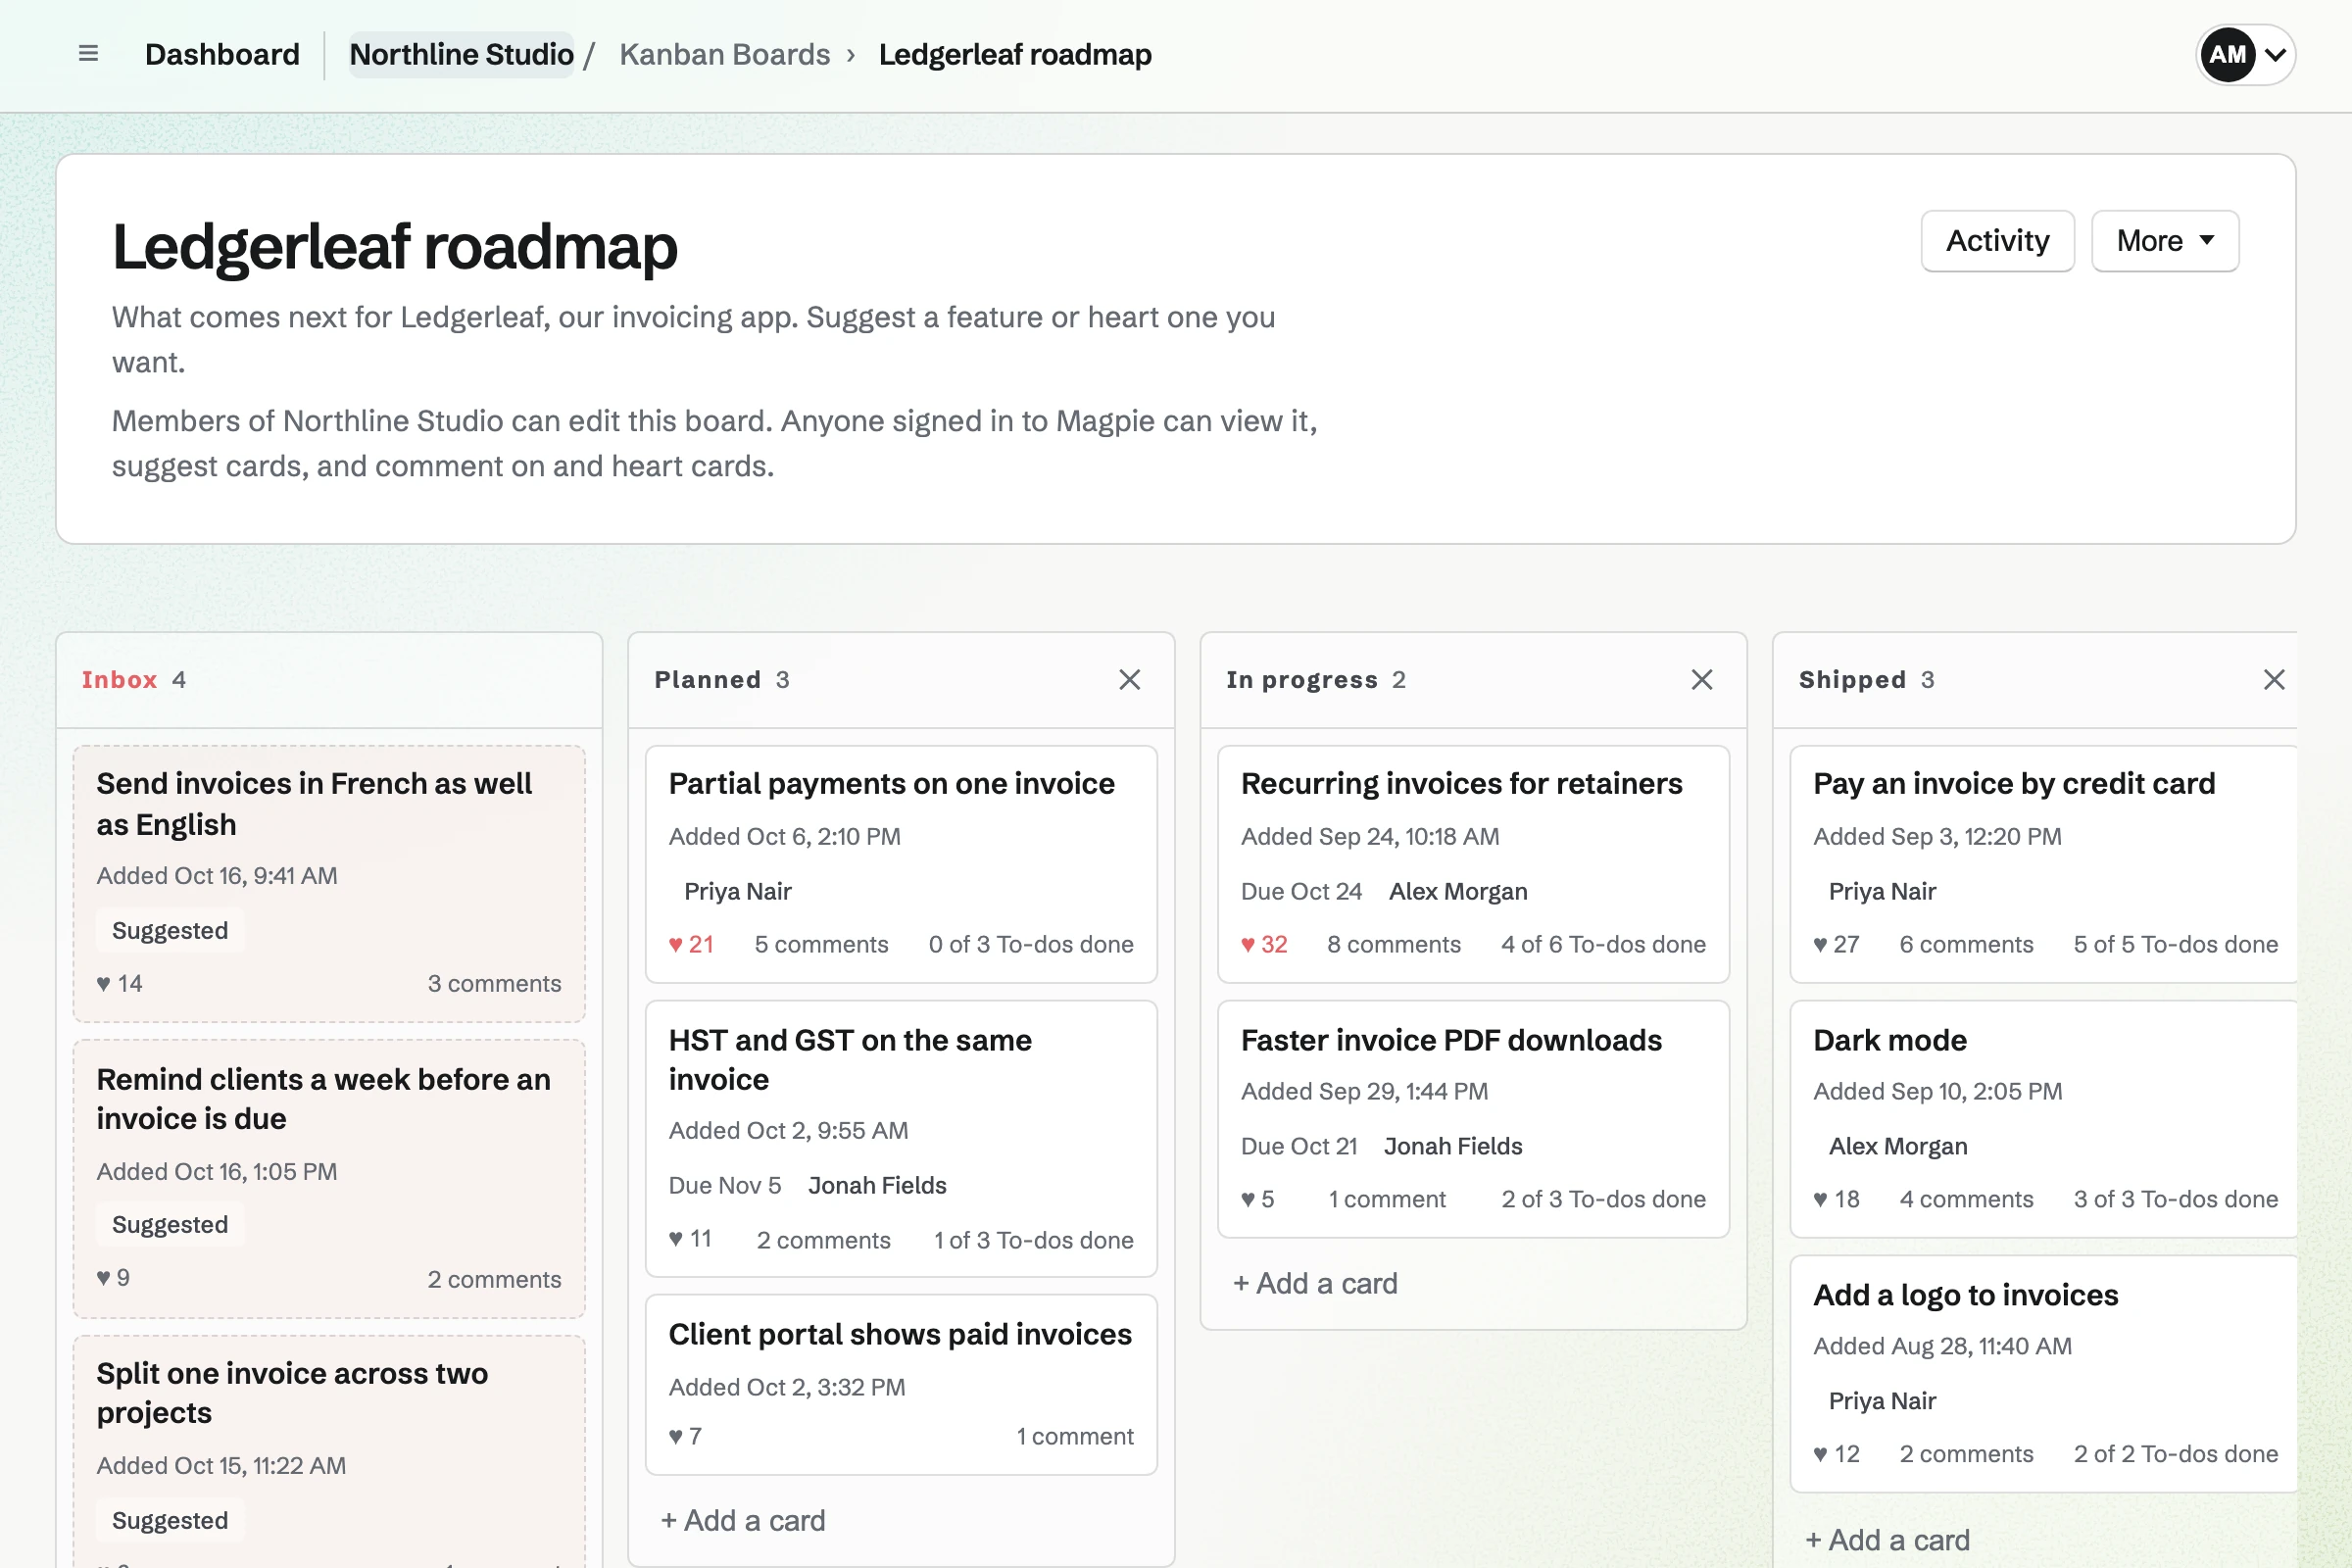Click Suggested tag on Split one invoice card
The width and height of the screenshot is (2352, 1568).
click(x=170, y=1520)
